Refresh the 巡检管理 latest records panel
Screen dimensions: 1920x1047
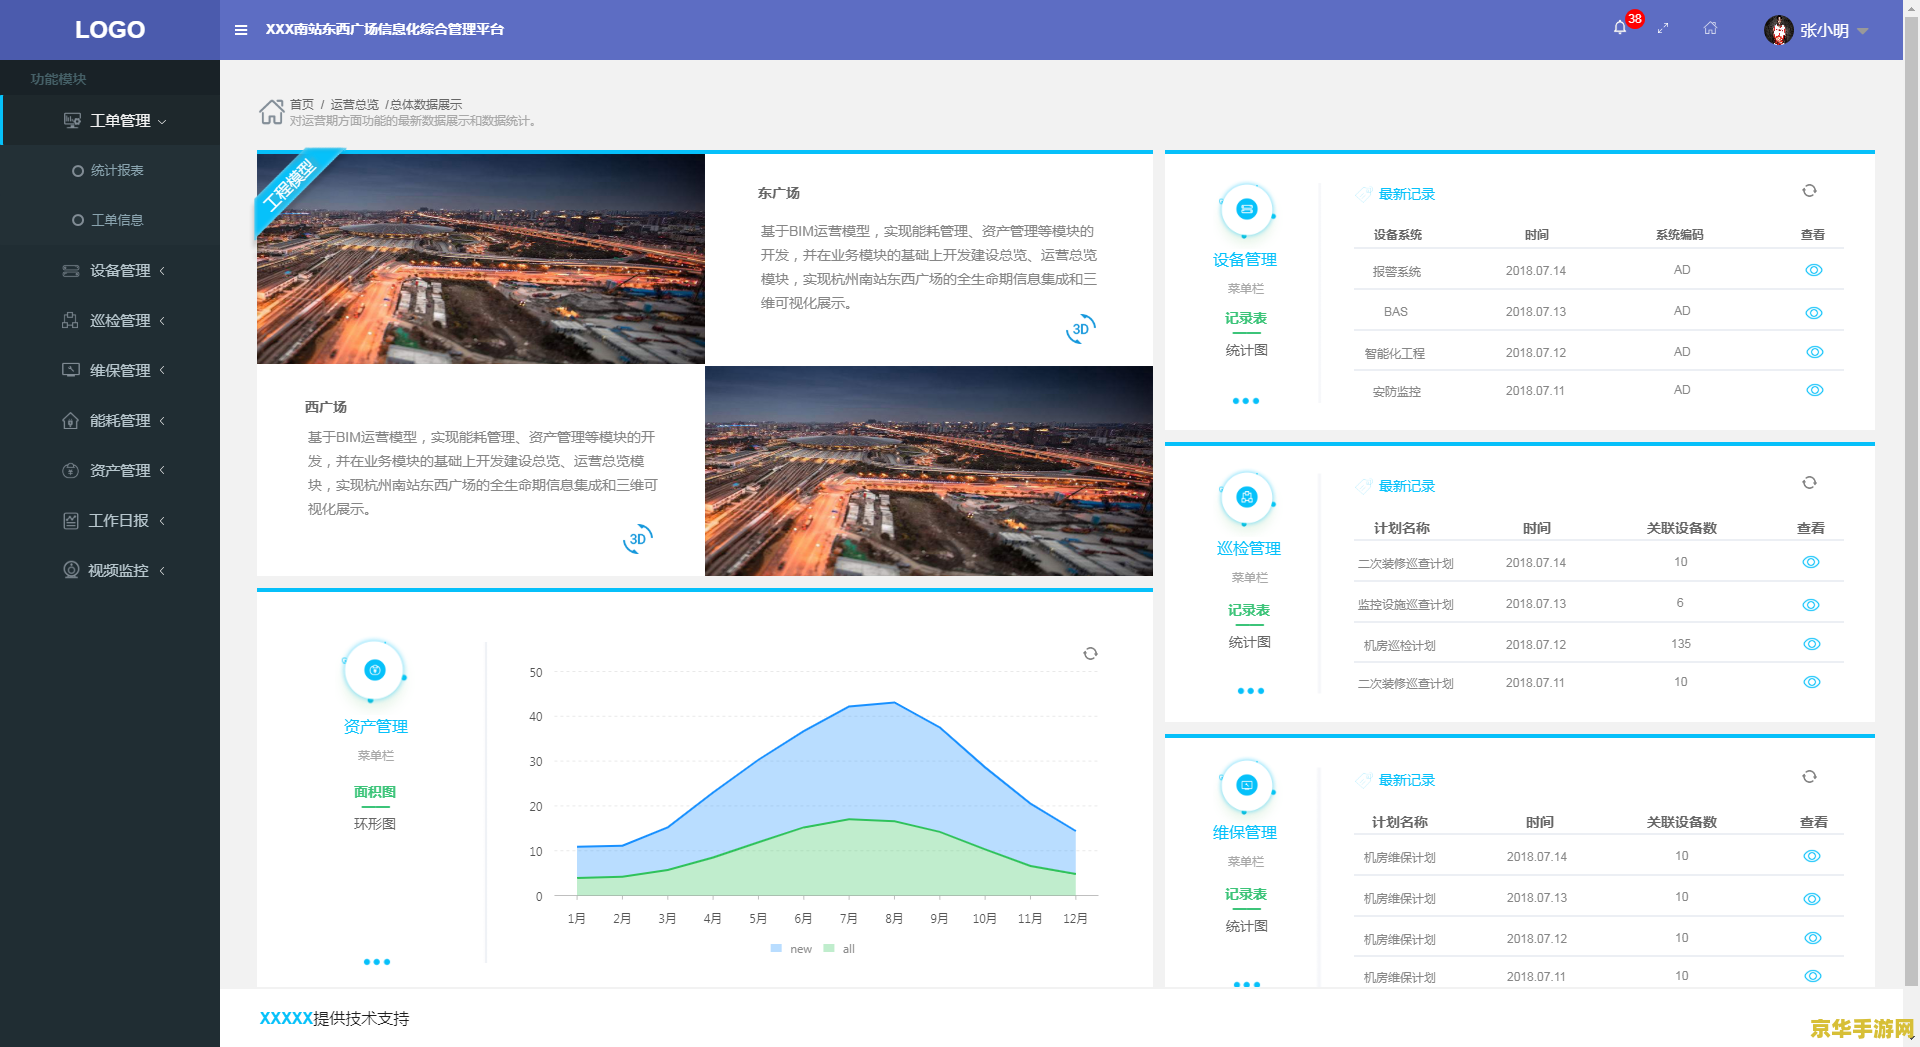pyautogui.click(x=1809, y=483)
